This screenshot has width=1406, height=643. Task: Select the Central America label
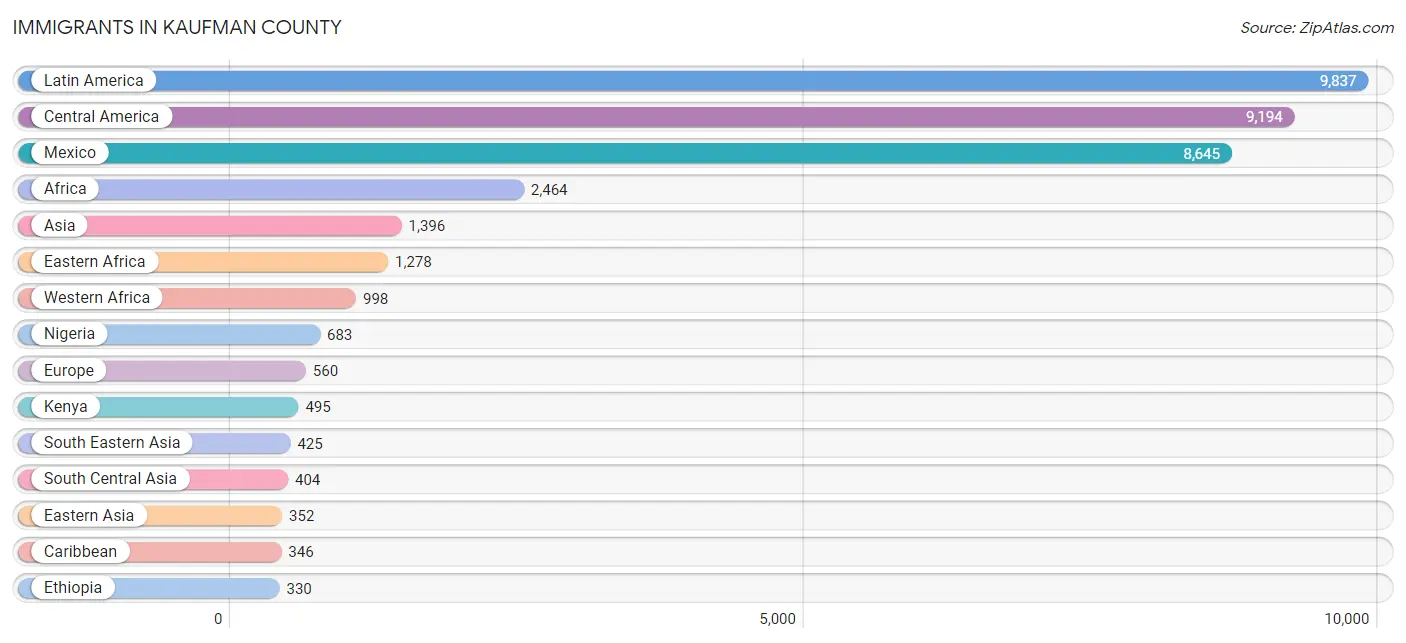click(x=101, y=117)
